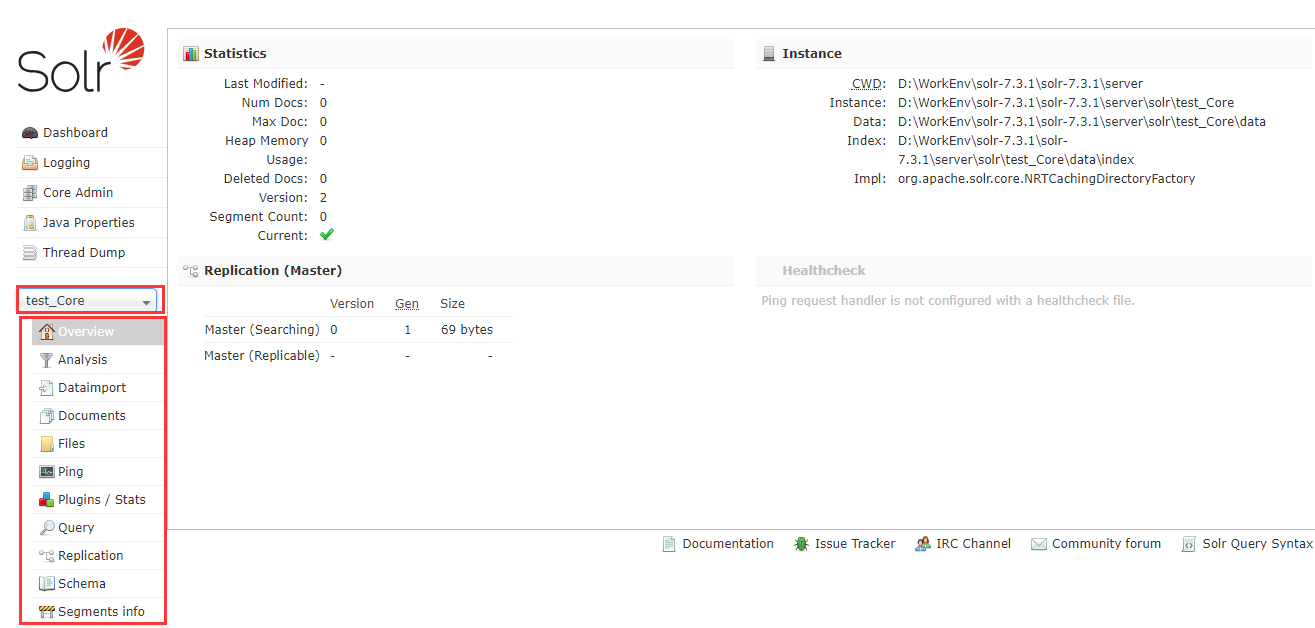Image resolution: width=1315 pixels, height=628 pixels.
Task: Click the Dashboard gauge icon
Action: (30, 133)
